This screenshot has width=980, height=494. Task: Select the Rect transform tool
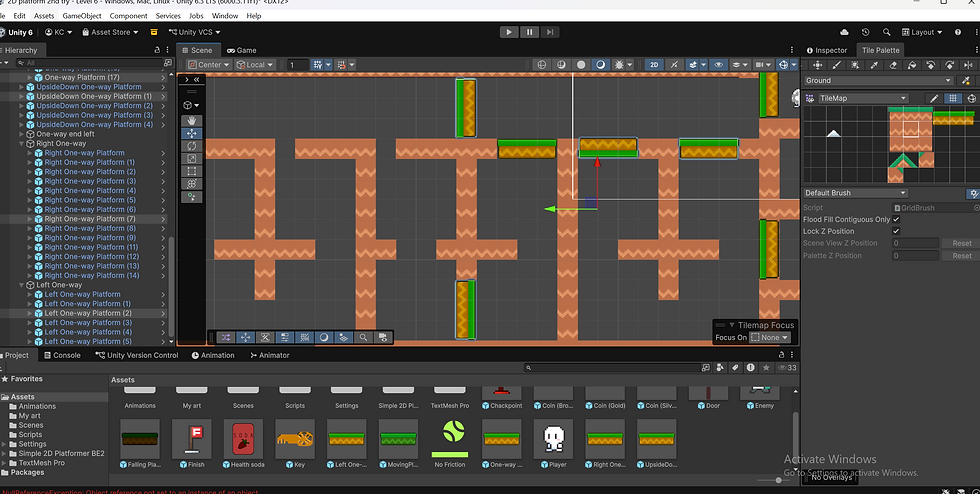[192, 171]
